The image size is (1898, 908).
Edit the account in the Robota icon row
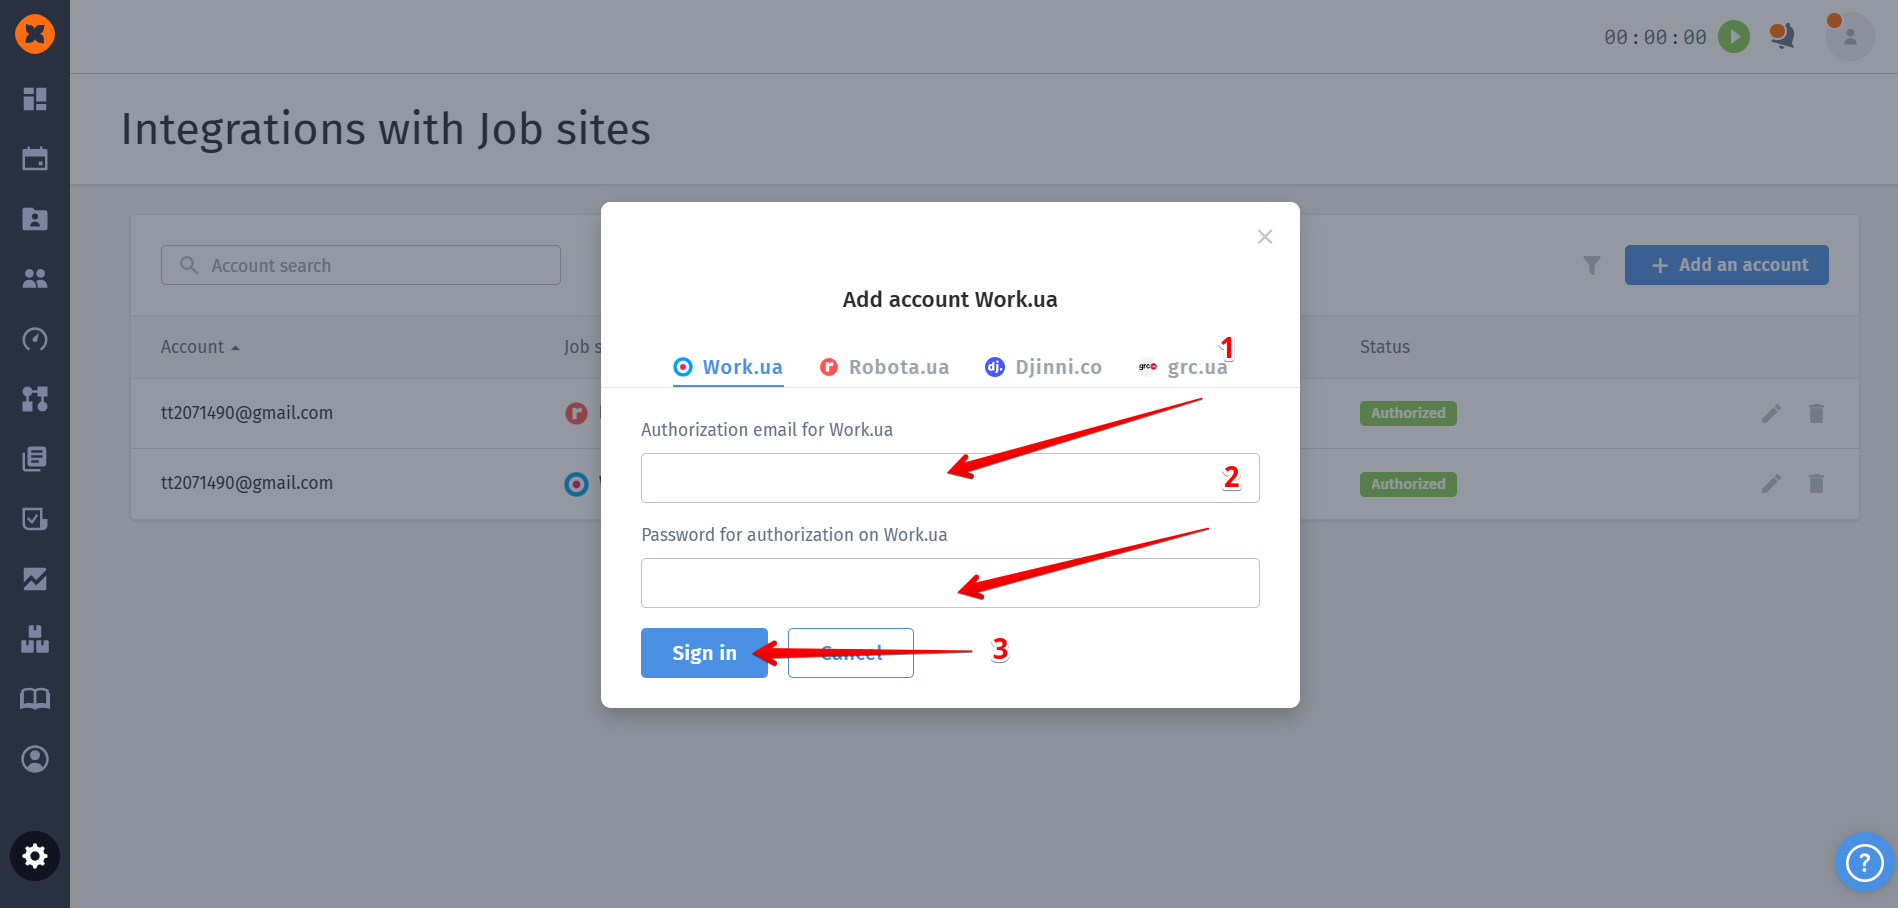[1771, 413]
